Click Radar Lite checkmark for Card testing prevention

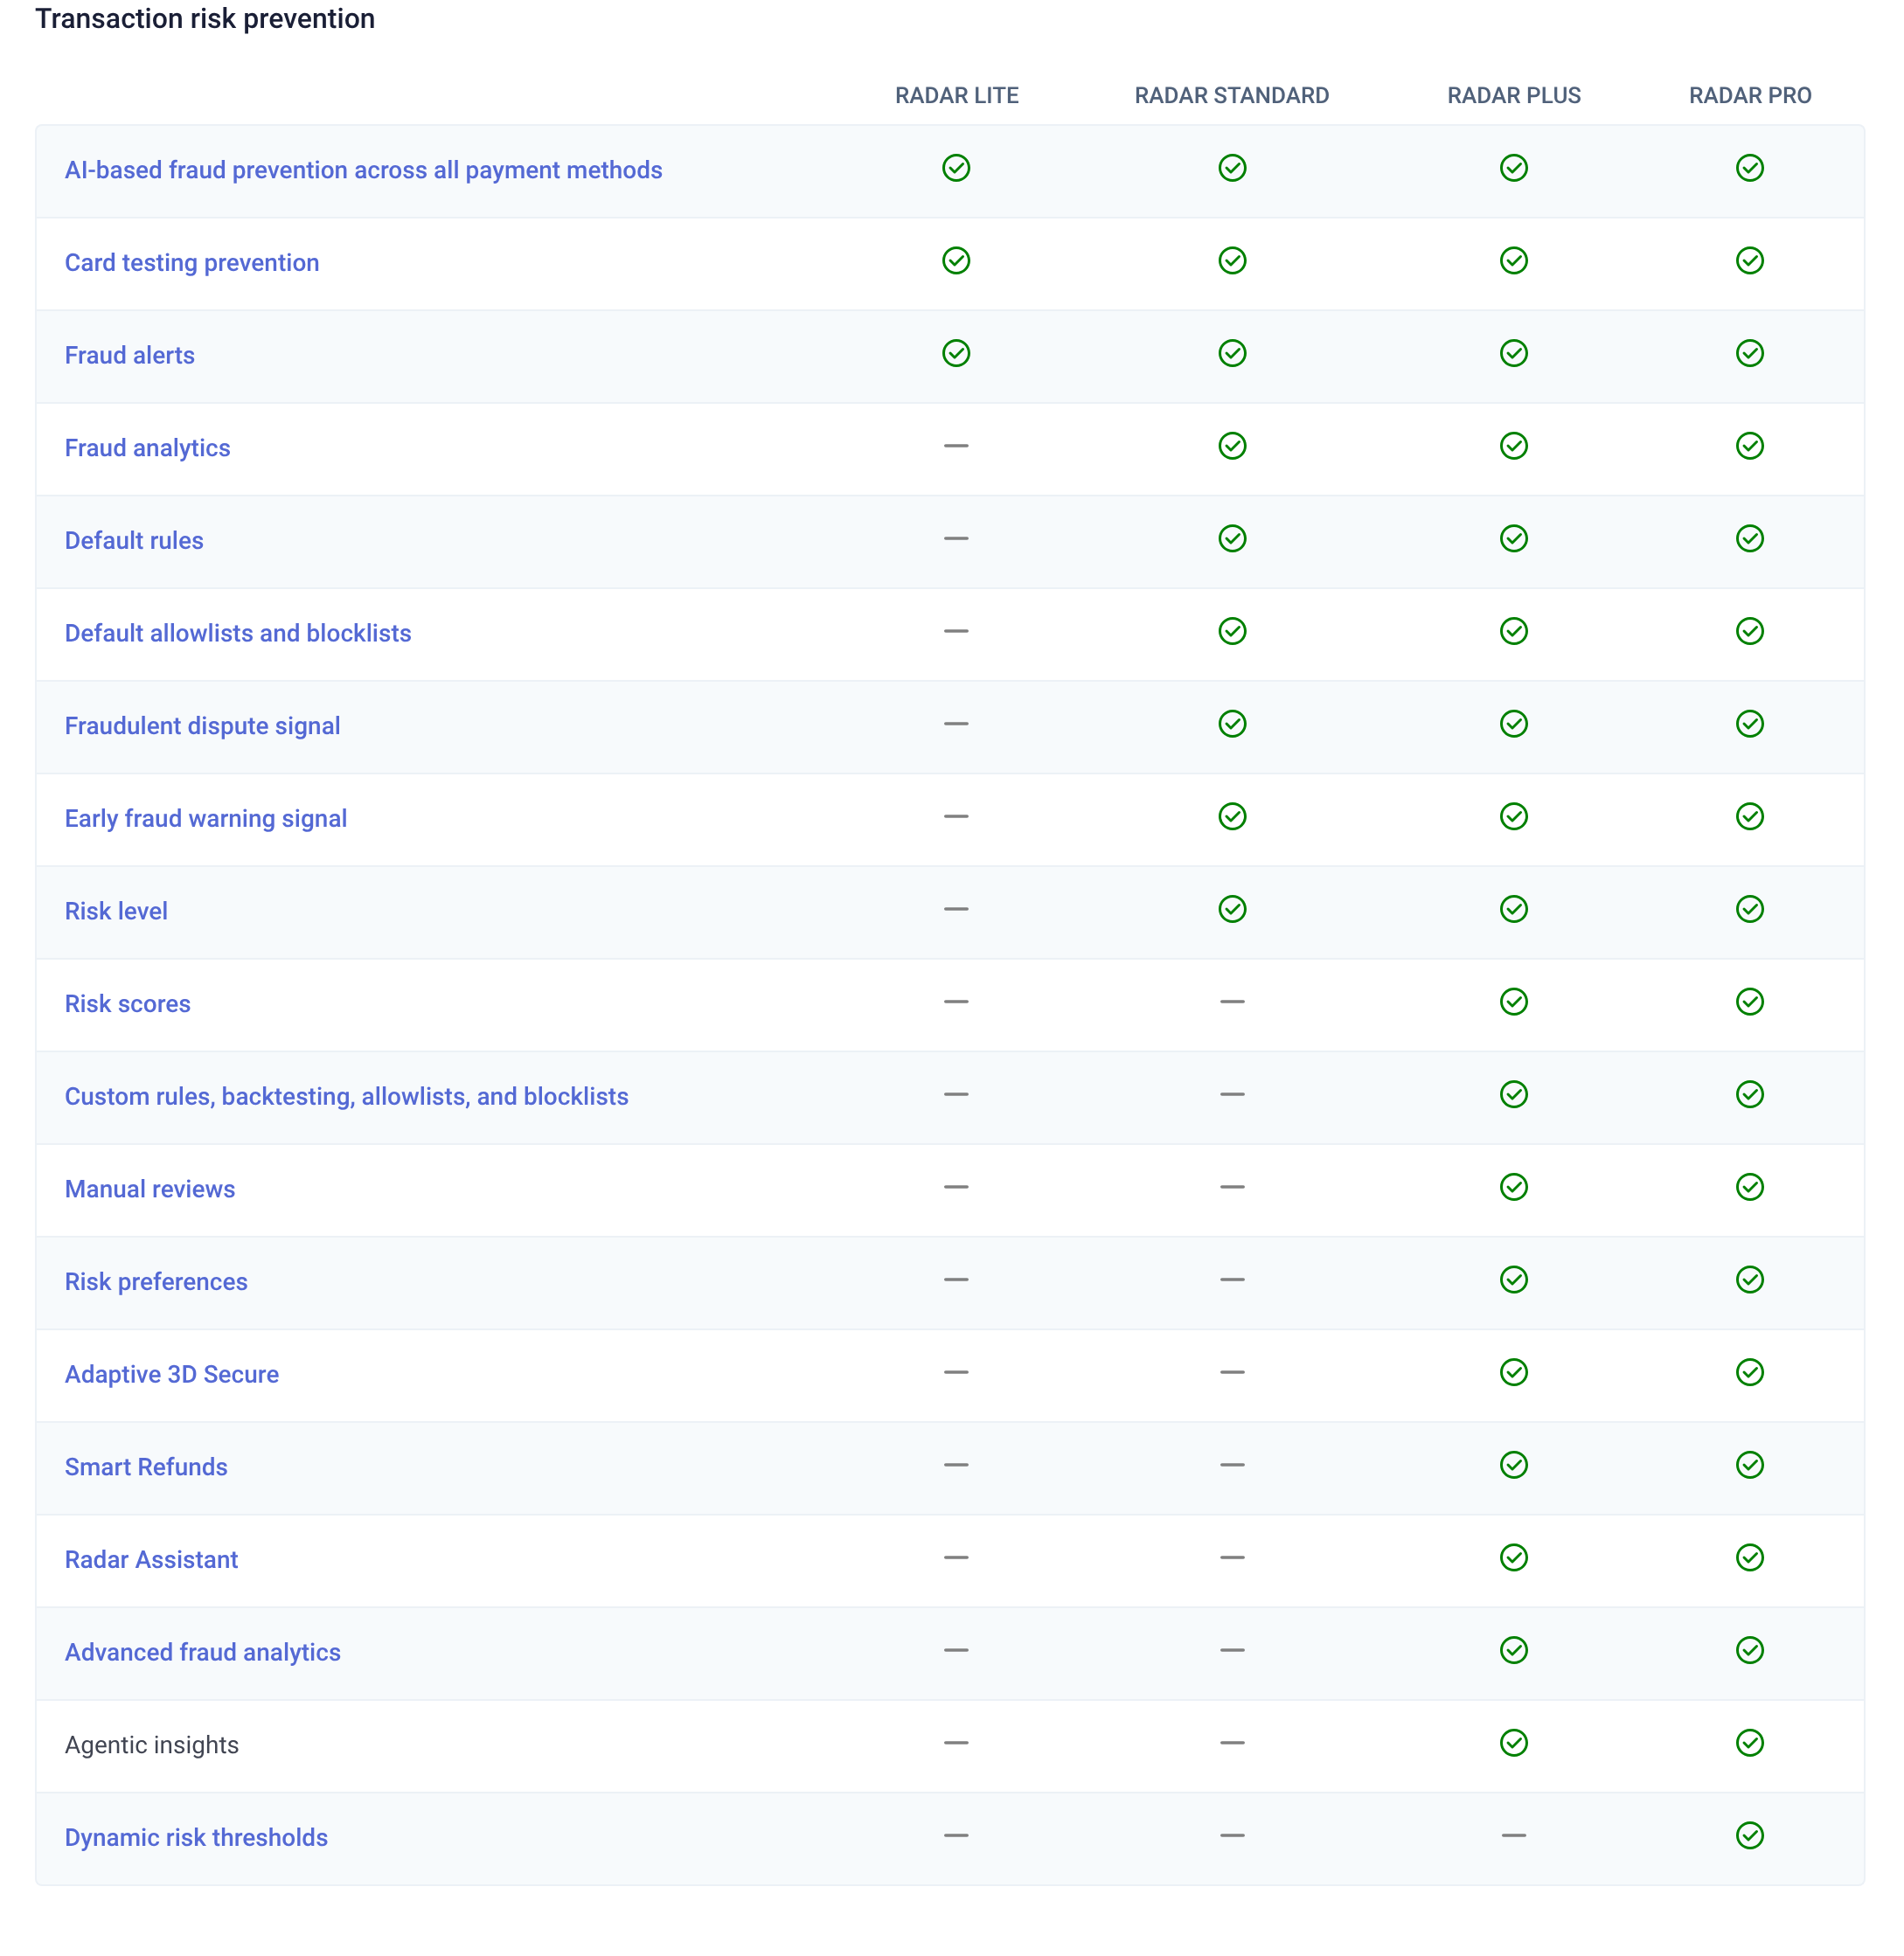tap(956, 261)
